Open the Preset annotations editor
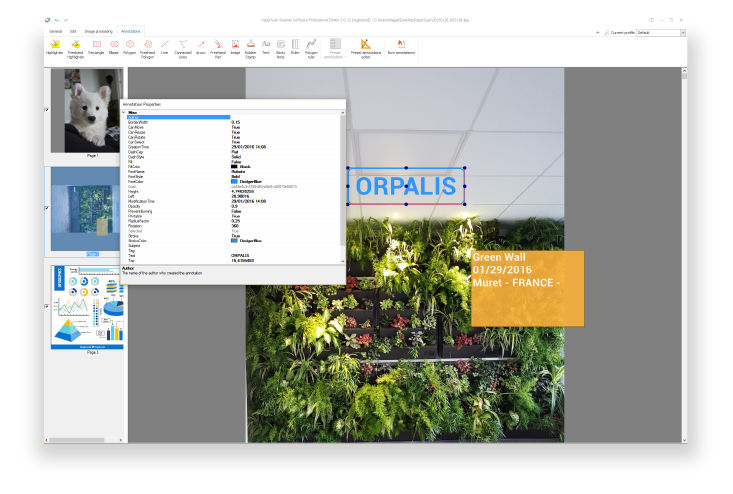The width and height of the screenshot is (733, 494). click(x=365, y=46)
